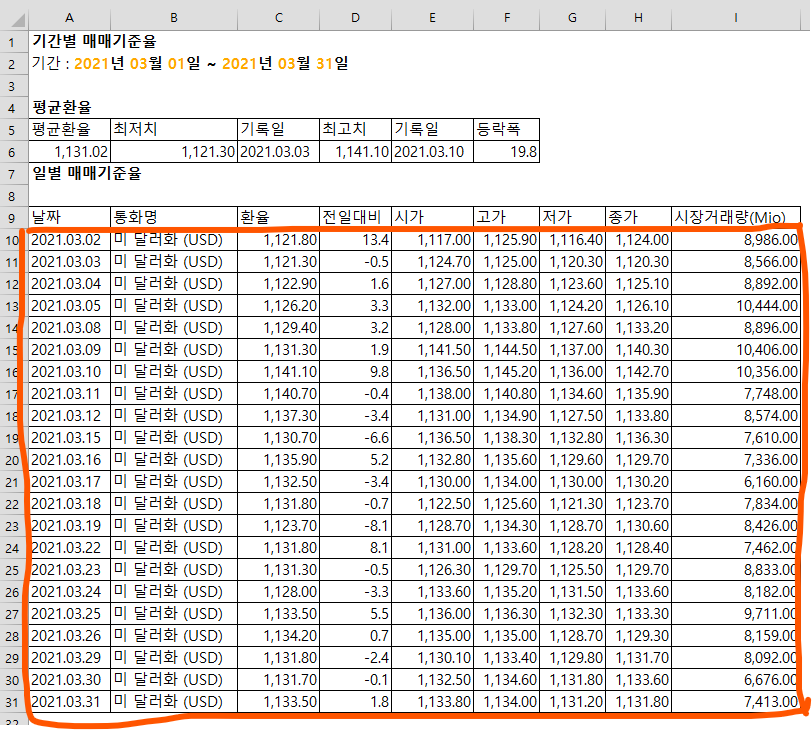Click the volume 6,160.00
The image size is (812, 731).
pos(736,481)
